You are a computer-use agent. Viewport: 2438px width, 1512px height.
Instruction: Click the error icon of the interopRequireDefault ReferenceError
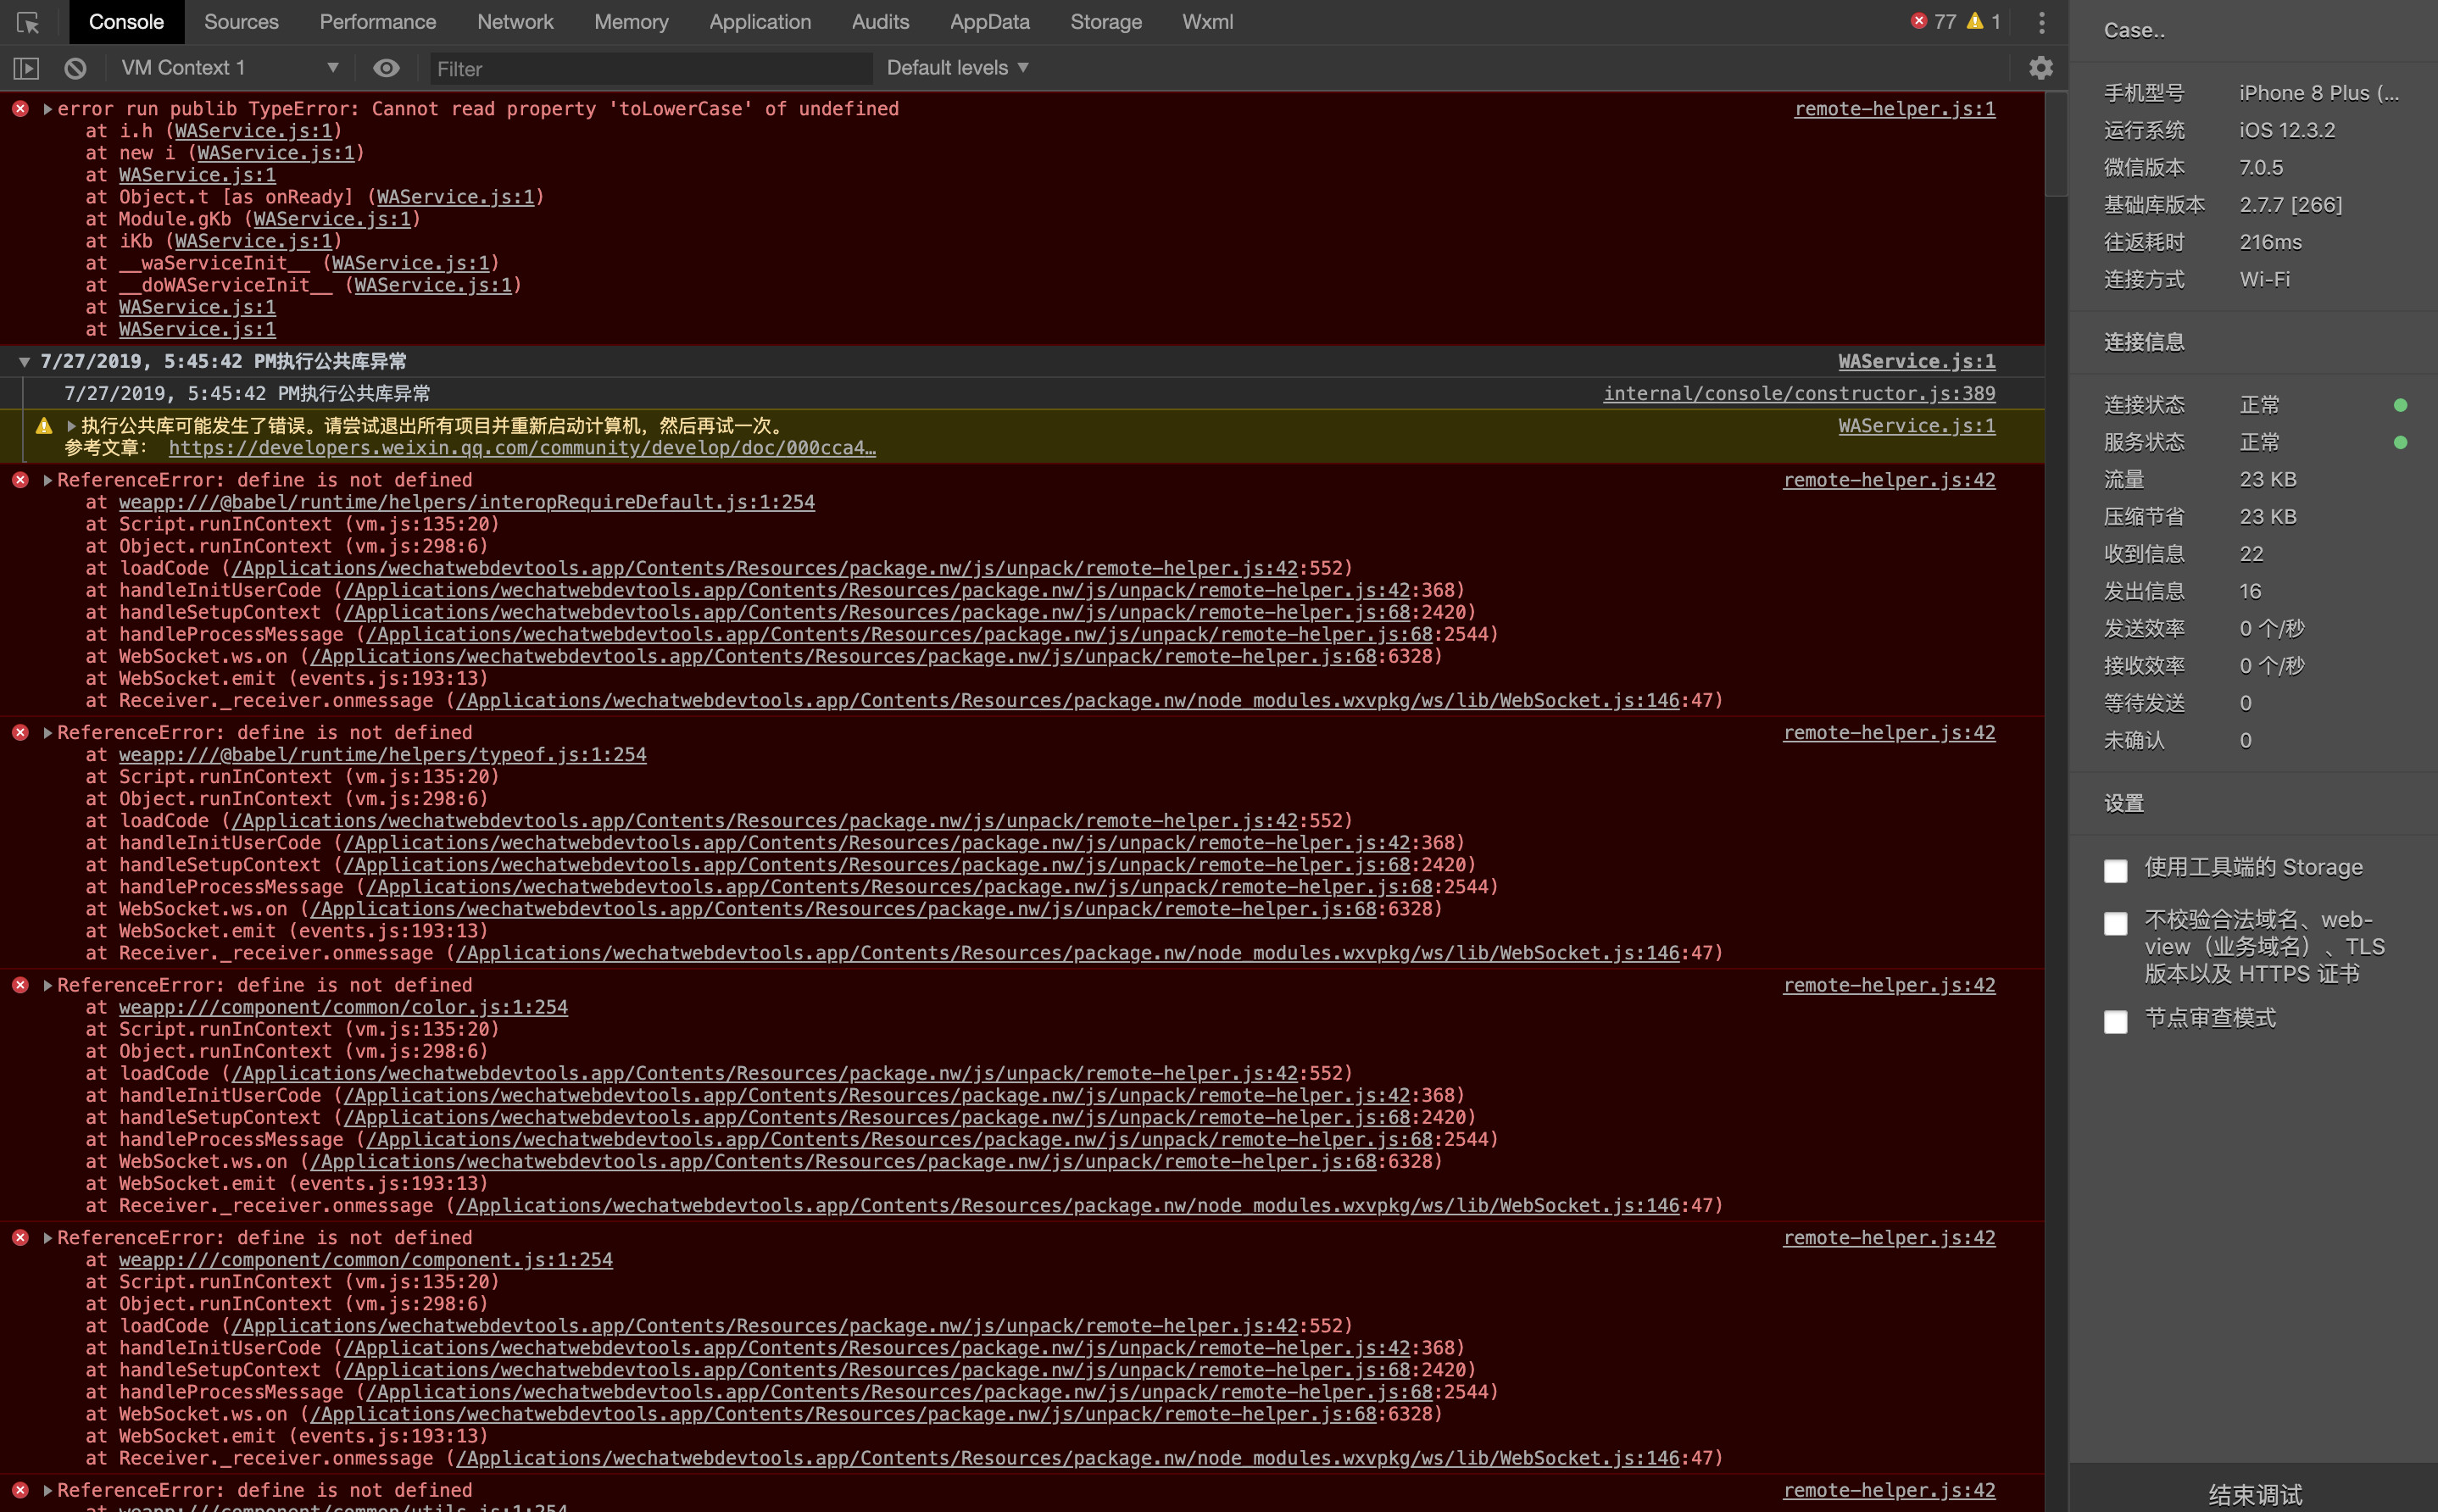[x=20, y=480]
